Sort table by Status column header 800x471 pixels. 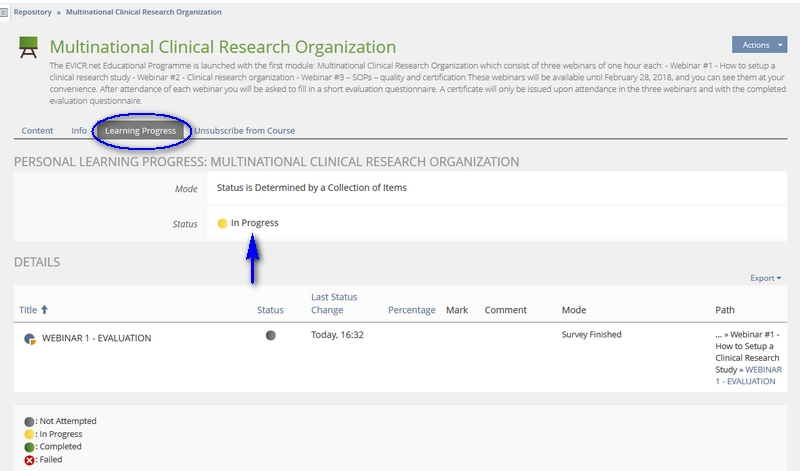(x=270, y=310)
